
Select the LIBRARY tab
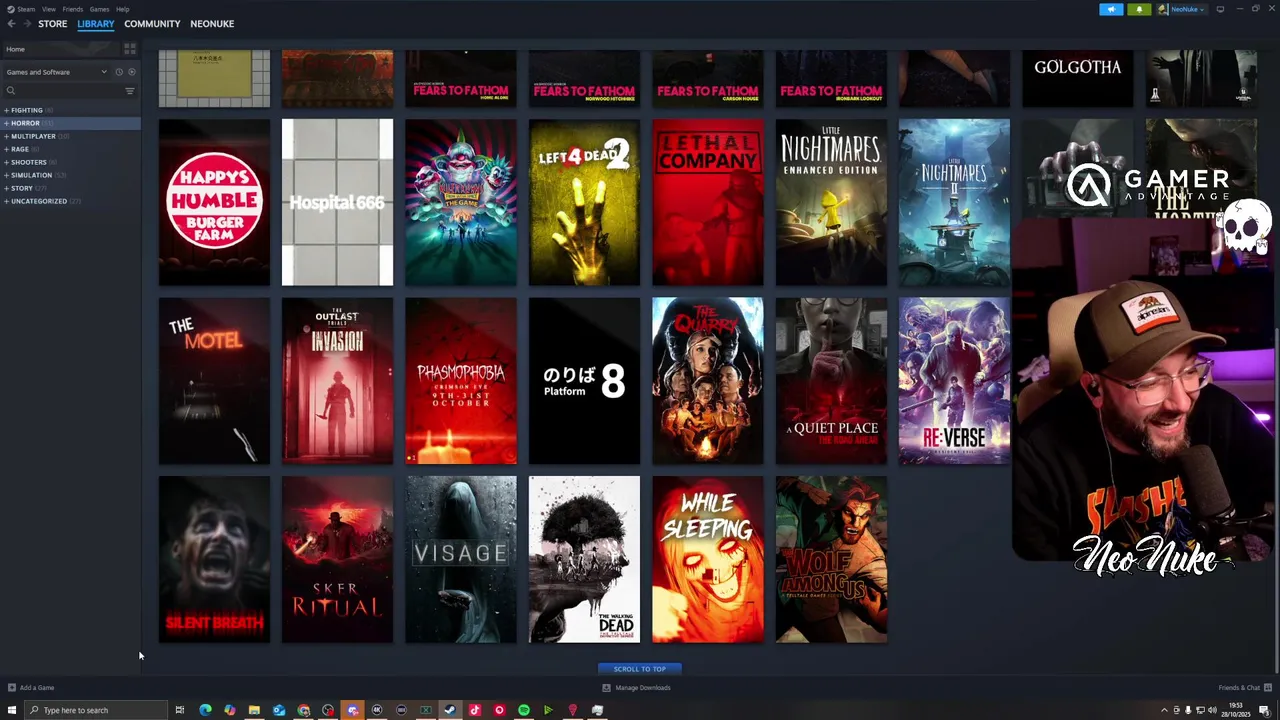coord(96,23)
